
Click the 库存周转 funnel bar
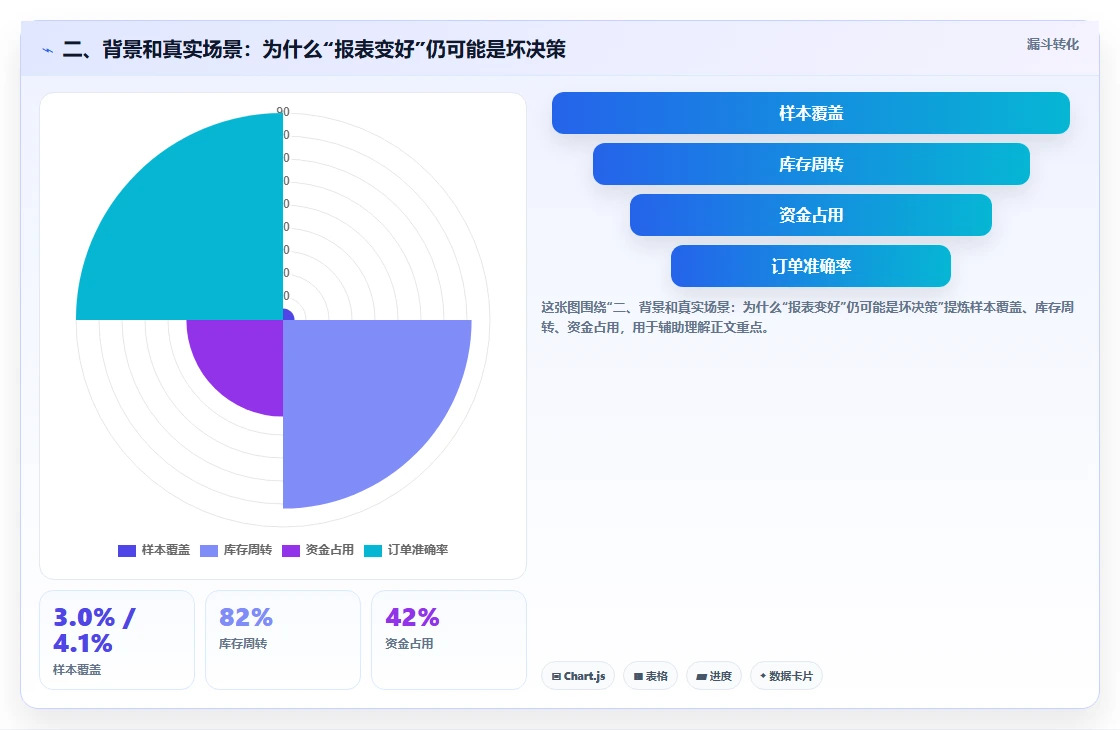click(x=811, y=164)
